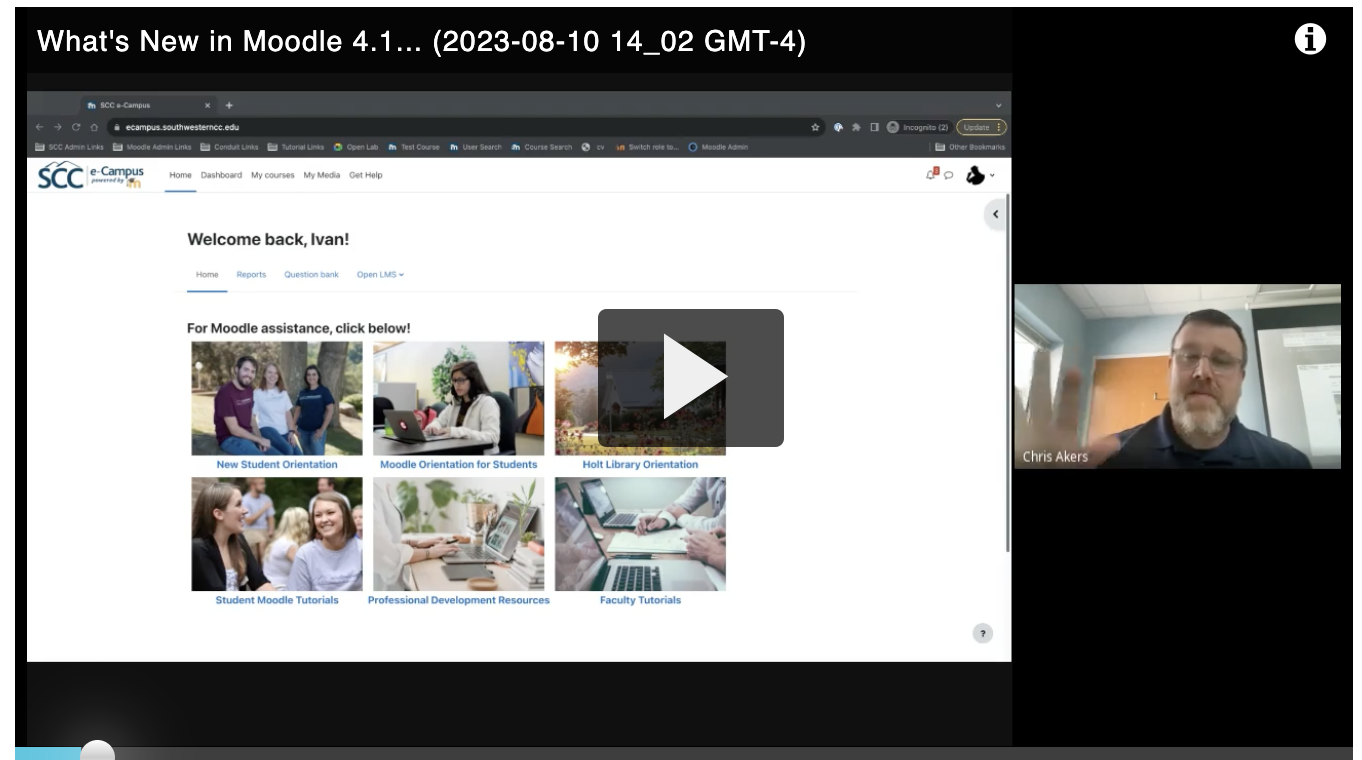Open a new browser tab
Image resolution: width=1362 pixels, height=760 pixels.
click(229, 105)
